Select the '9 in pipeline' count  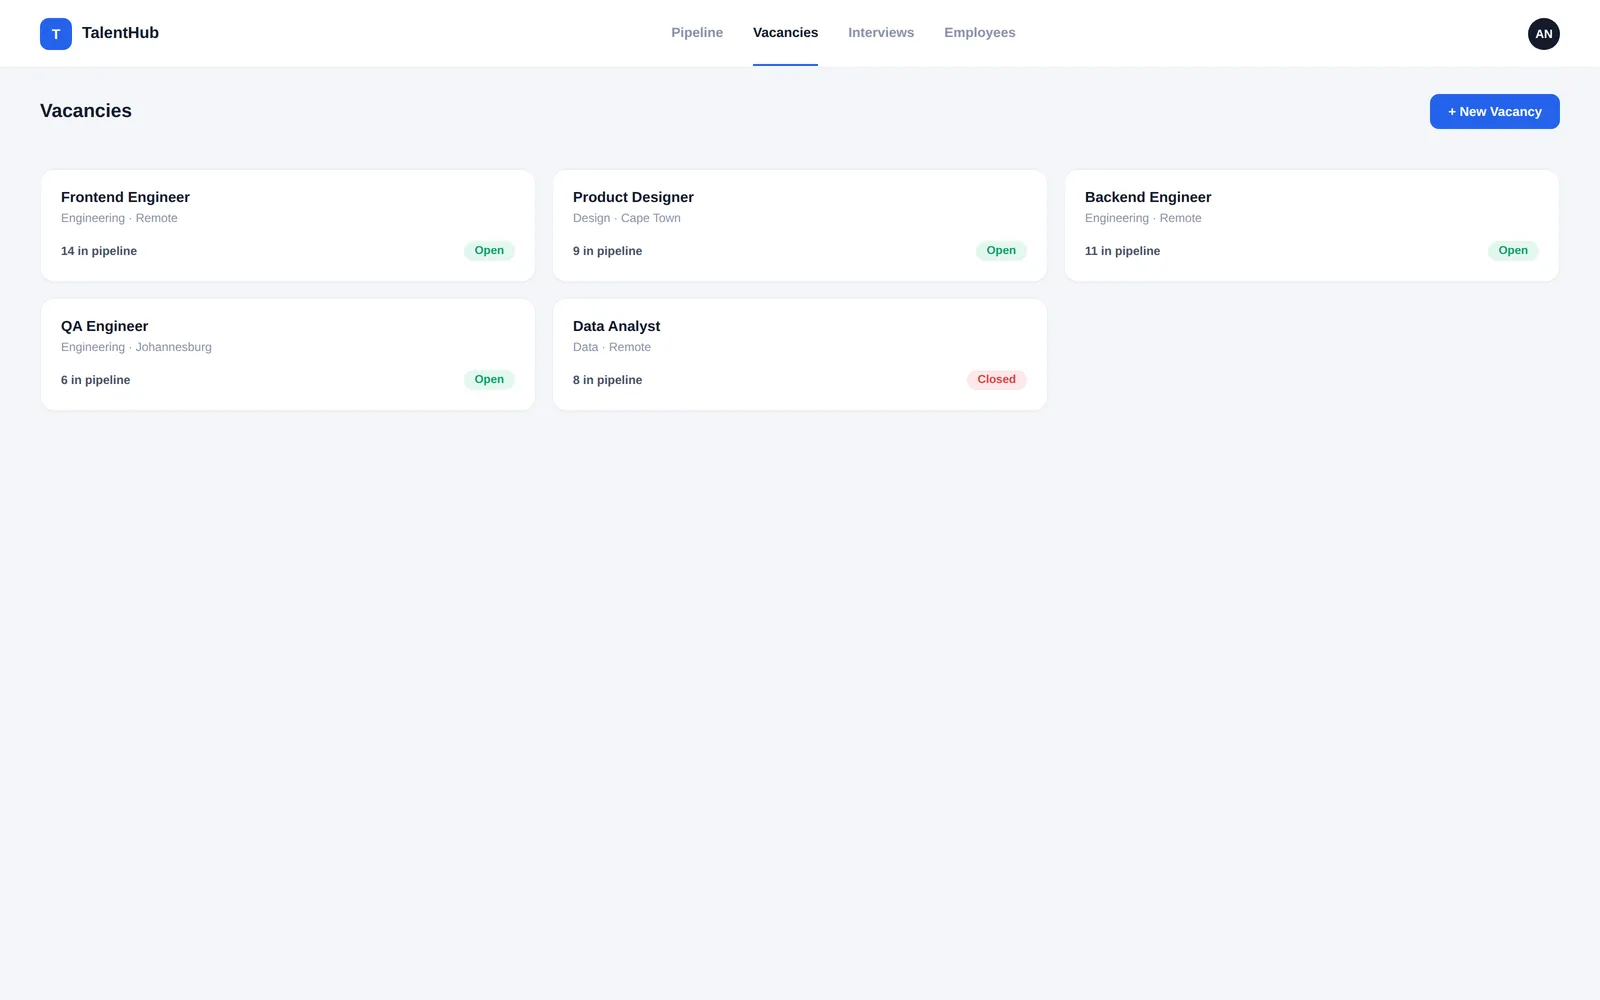607,251
